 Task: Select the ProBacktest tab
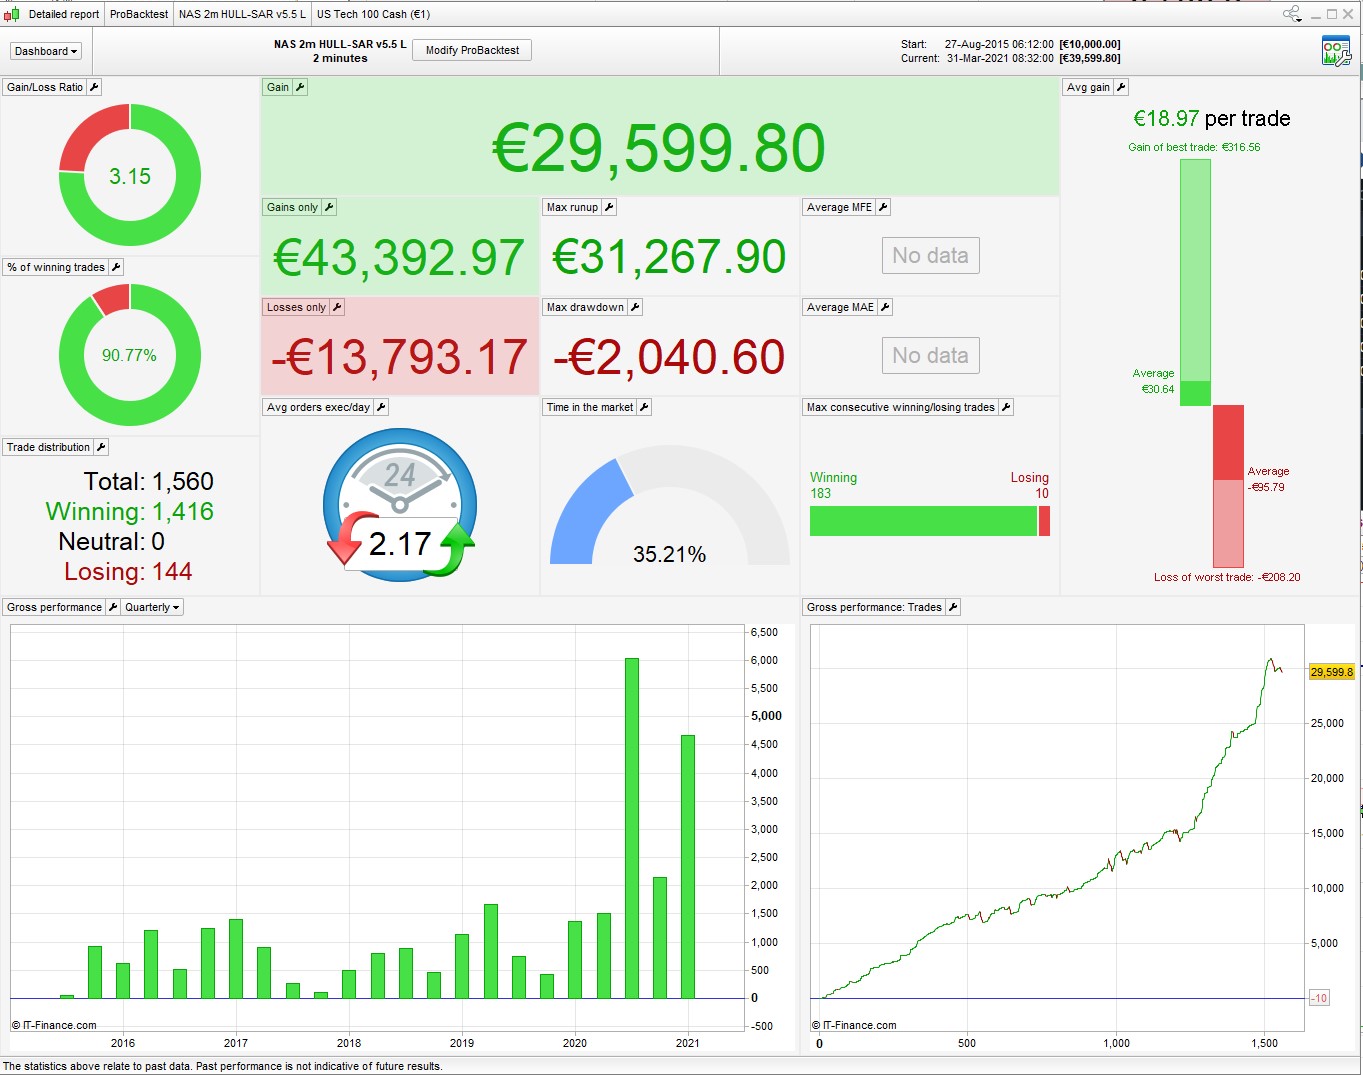[x=139, y=14]
